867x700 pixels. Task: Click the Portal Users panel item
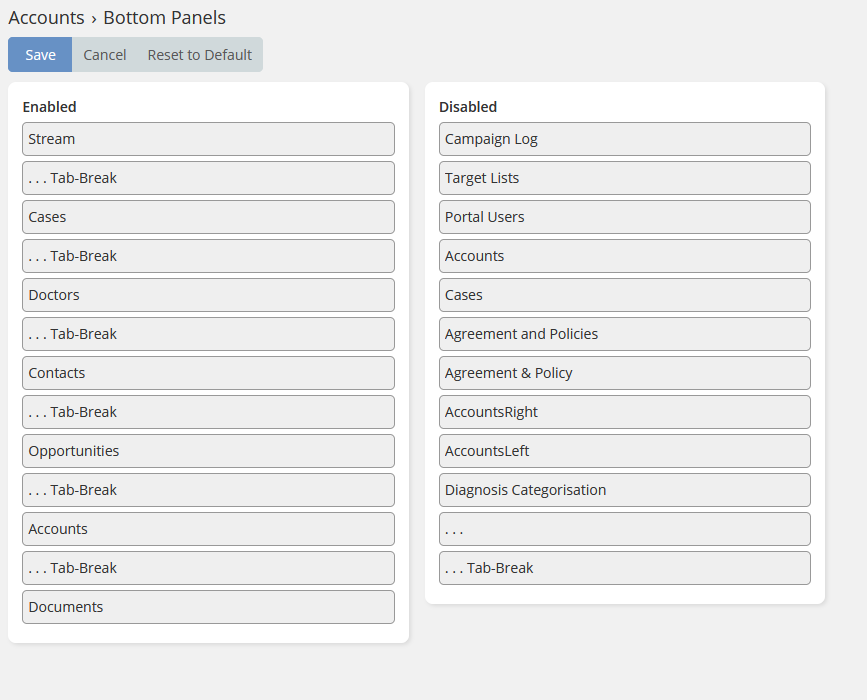click(624, 217)
